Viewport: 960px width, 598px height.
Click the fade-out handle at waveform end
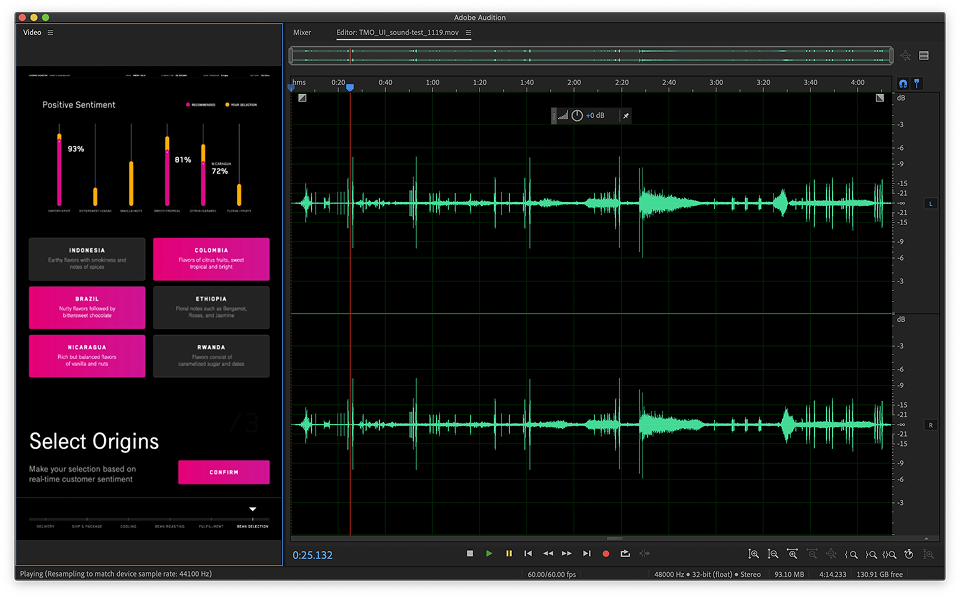tap(880, 98)
